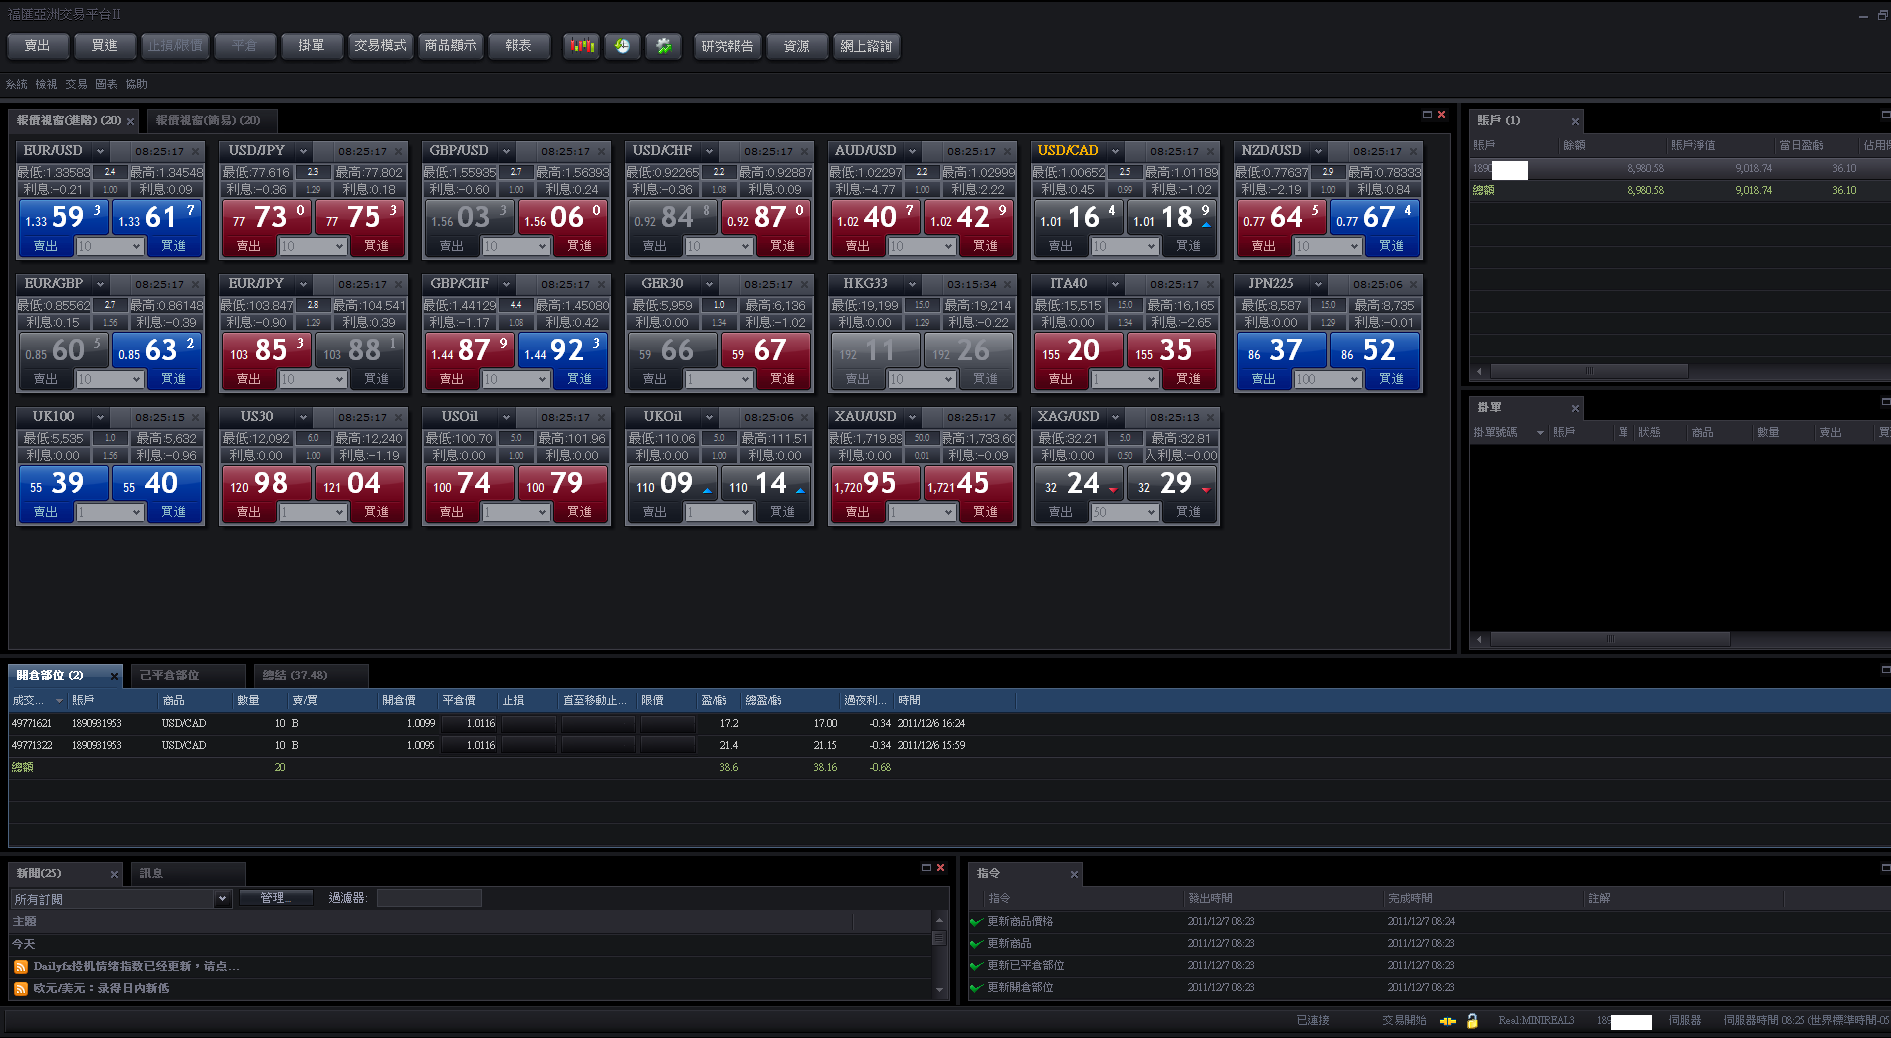1891x1038 pixels.
Task: Close the EUR/USD quote tile
Action: coord(195,152)
